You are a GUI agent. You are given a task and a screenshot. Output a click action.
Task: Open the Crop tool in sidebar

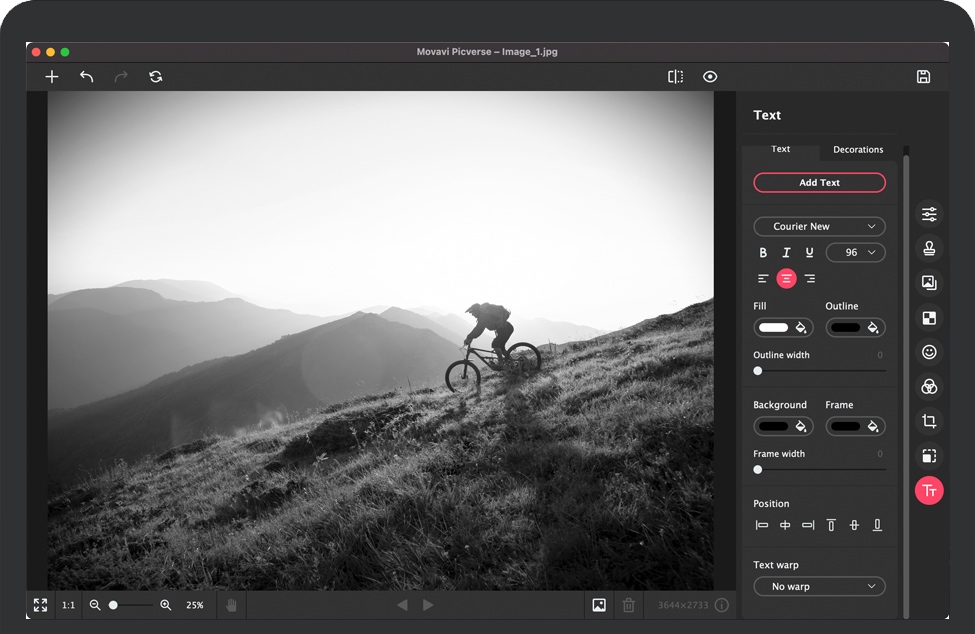click(929, 422)
